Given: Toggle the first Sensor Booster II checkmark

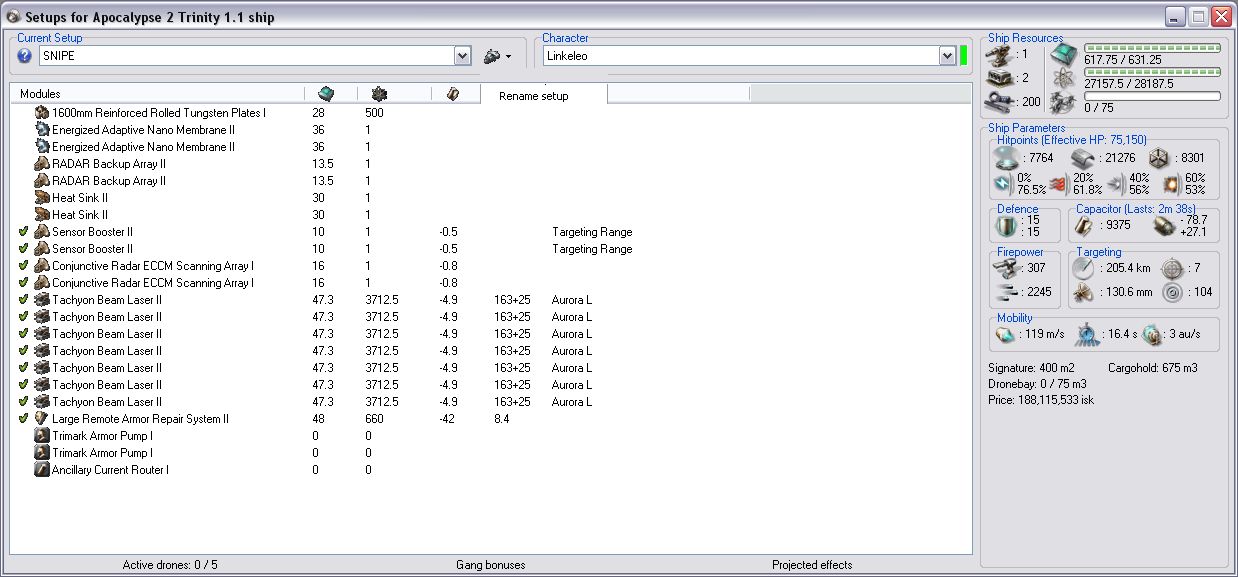Looking at the screenshot, I should click(23, 231).
